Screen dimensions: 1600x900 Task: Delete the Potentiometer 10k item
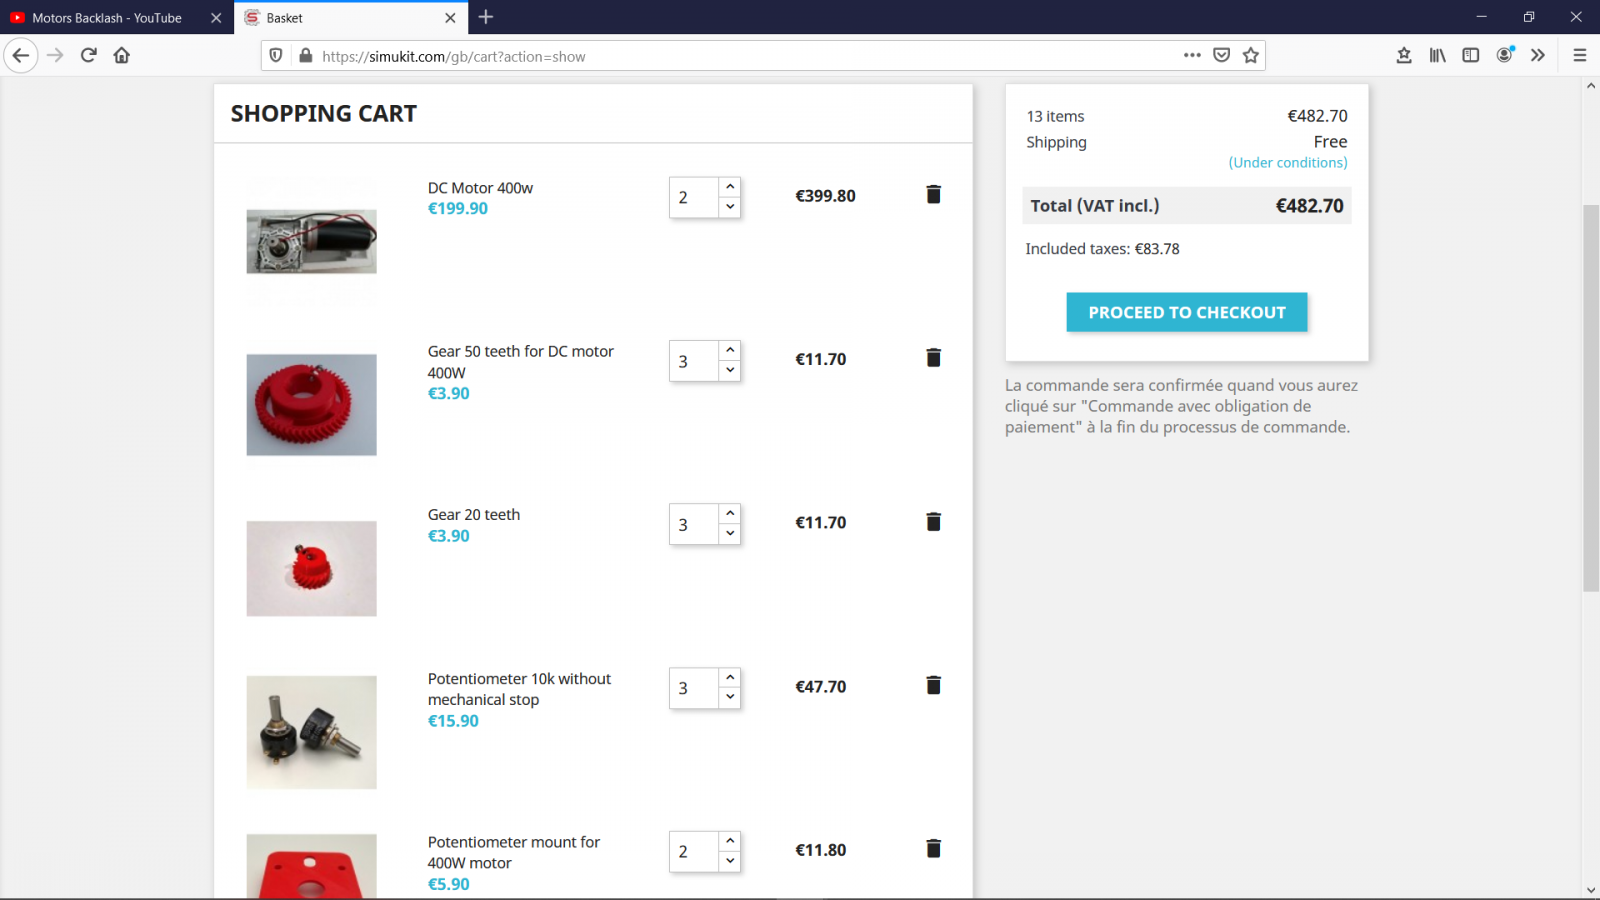pyautogui.click(x=933, y=685)
